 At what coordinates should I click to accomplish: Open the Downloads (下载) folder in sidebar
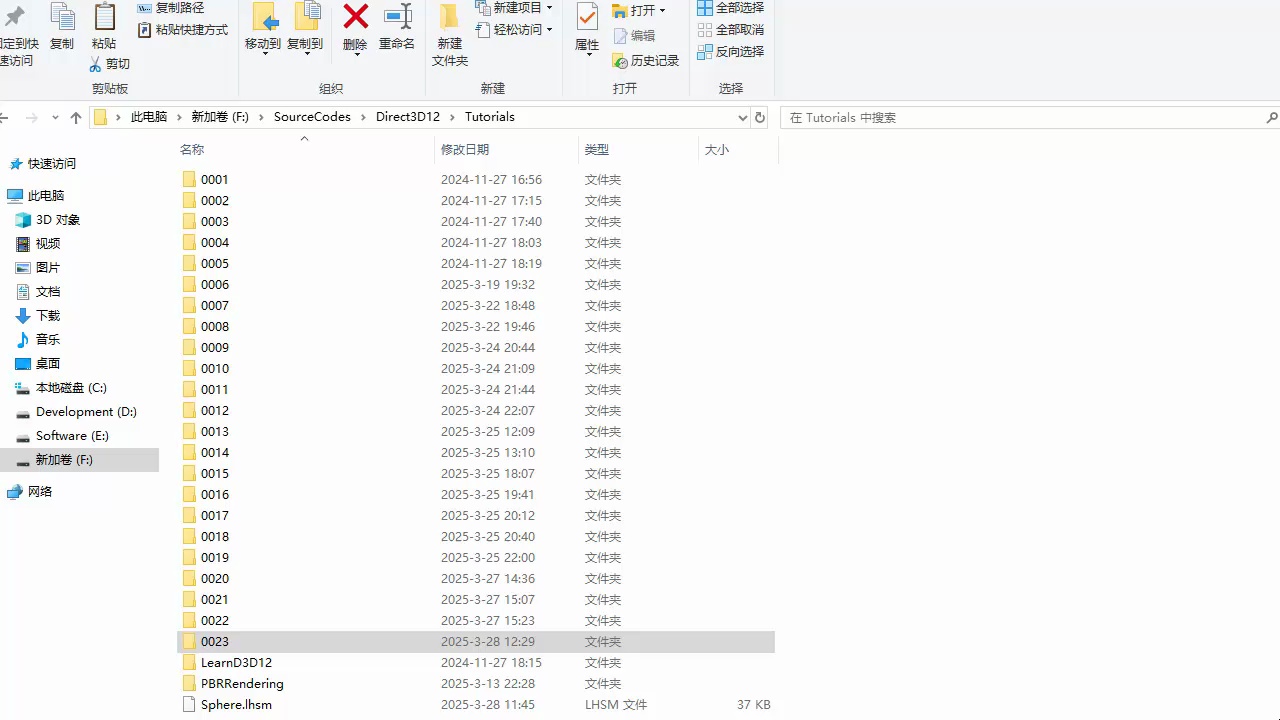48,316
